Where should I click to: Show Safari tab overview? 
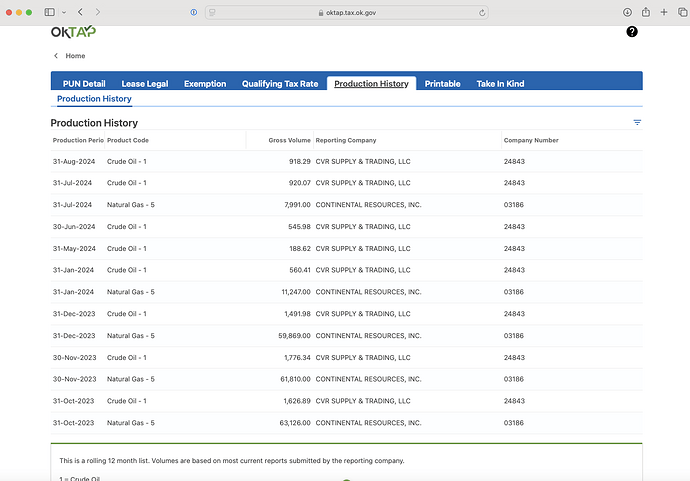tap(680, 12)
